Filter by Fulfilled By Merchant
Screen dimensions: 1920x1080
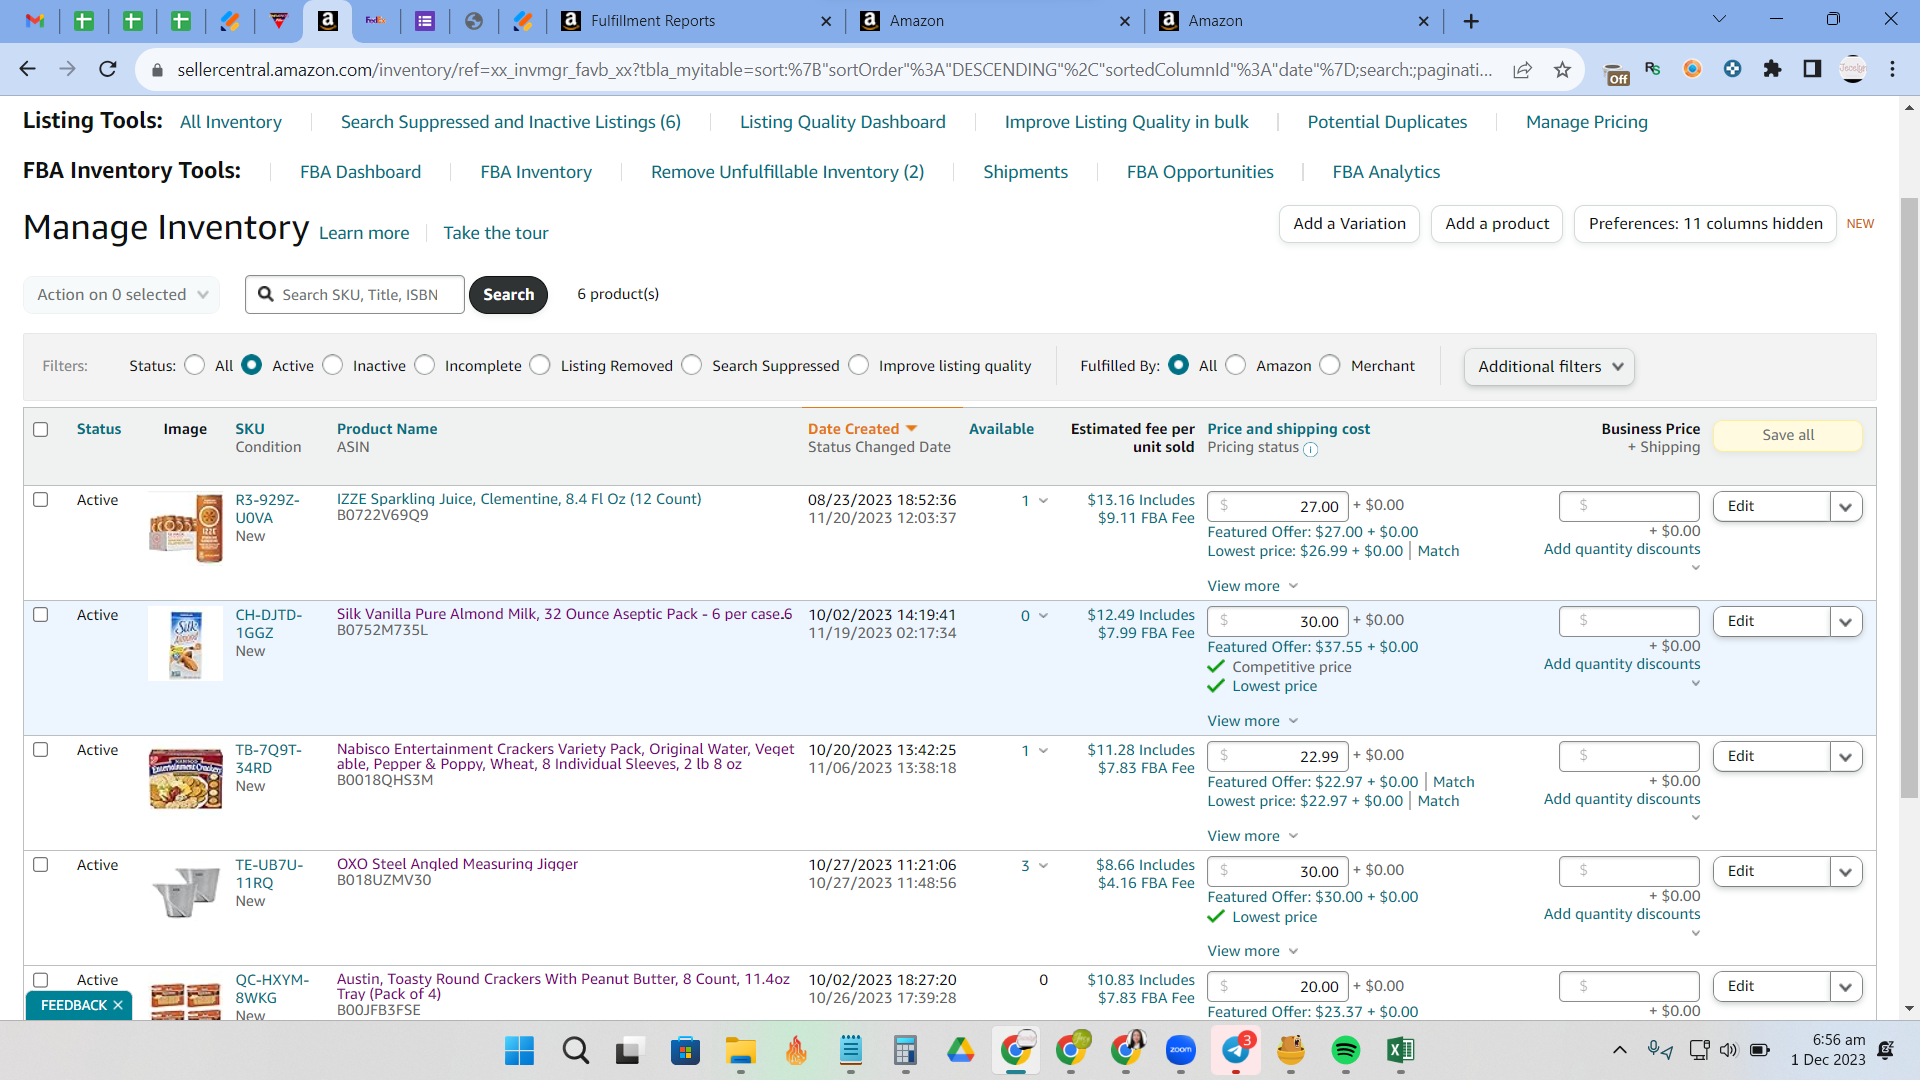tap(1330, 365)
